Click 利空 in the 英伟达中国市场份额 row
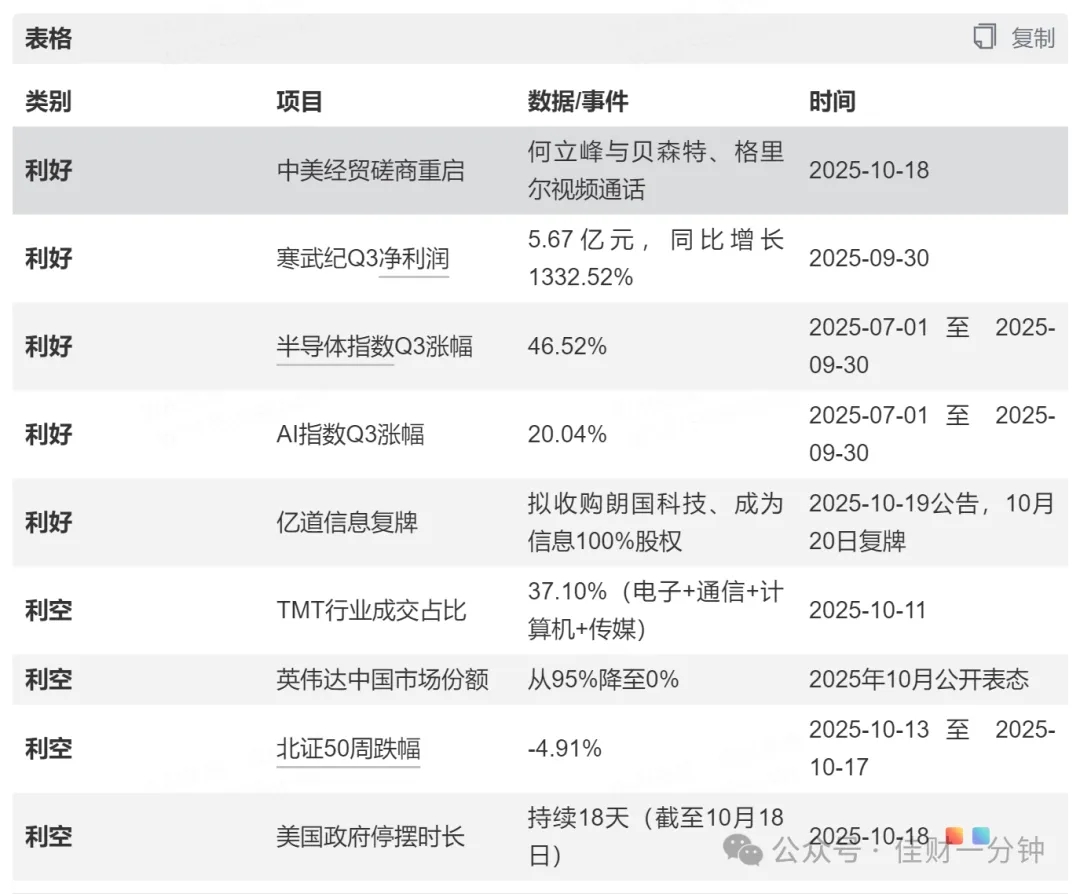This screenshot has width=1080, height=894. [x=48, y=679]
